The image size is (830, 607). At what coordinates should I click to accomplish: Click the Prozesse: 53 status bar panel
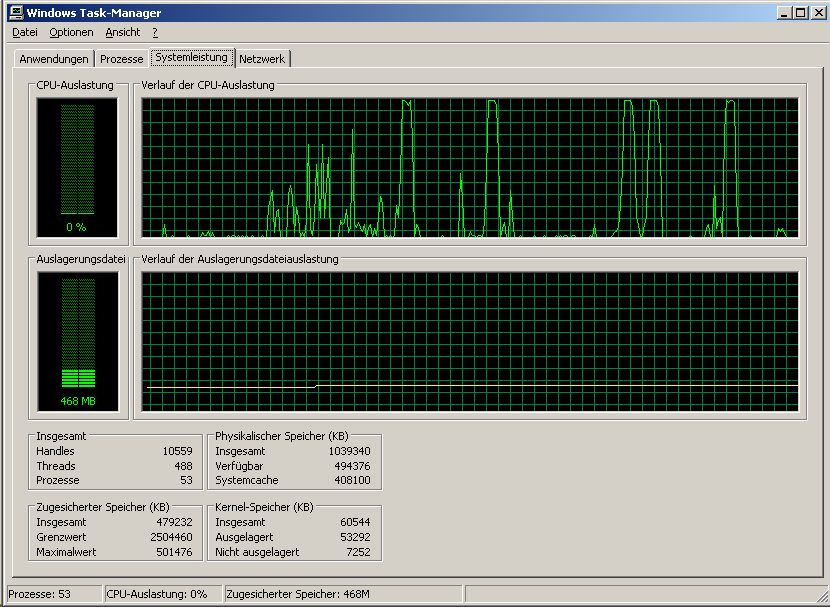(54, 594)
